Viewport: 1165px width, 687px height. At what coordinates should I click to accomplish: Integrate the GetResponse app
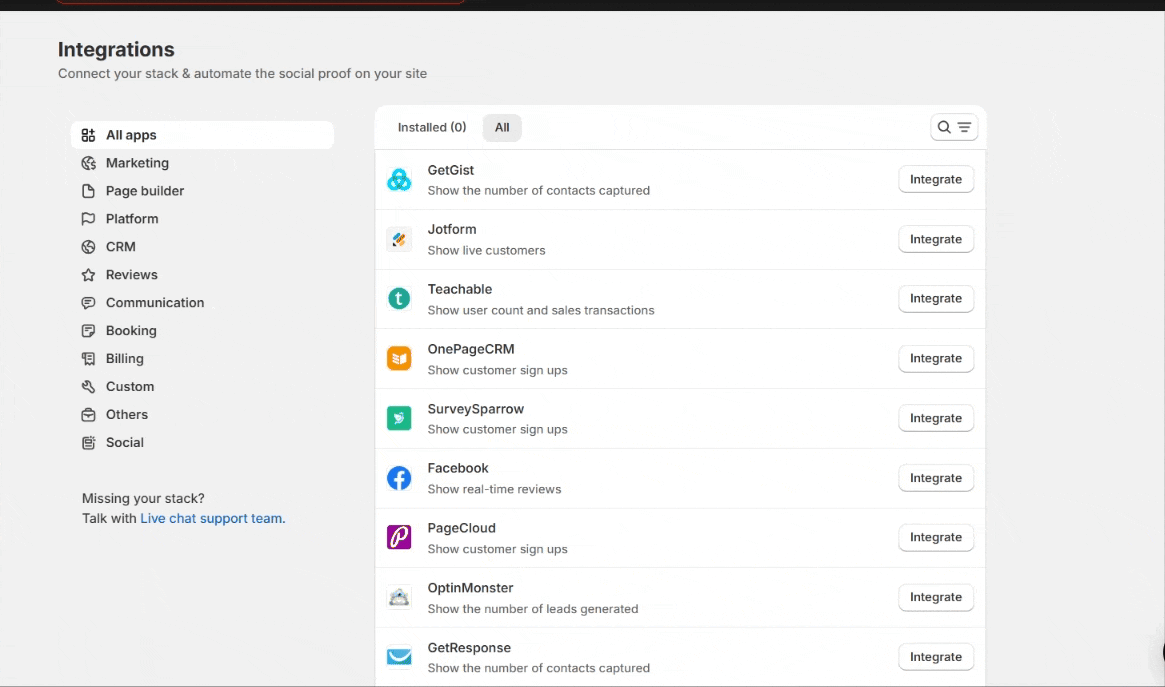935,657
